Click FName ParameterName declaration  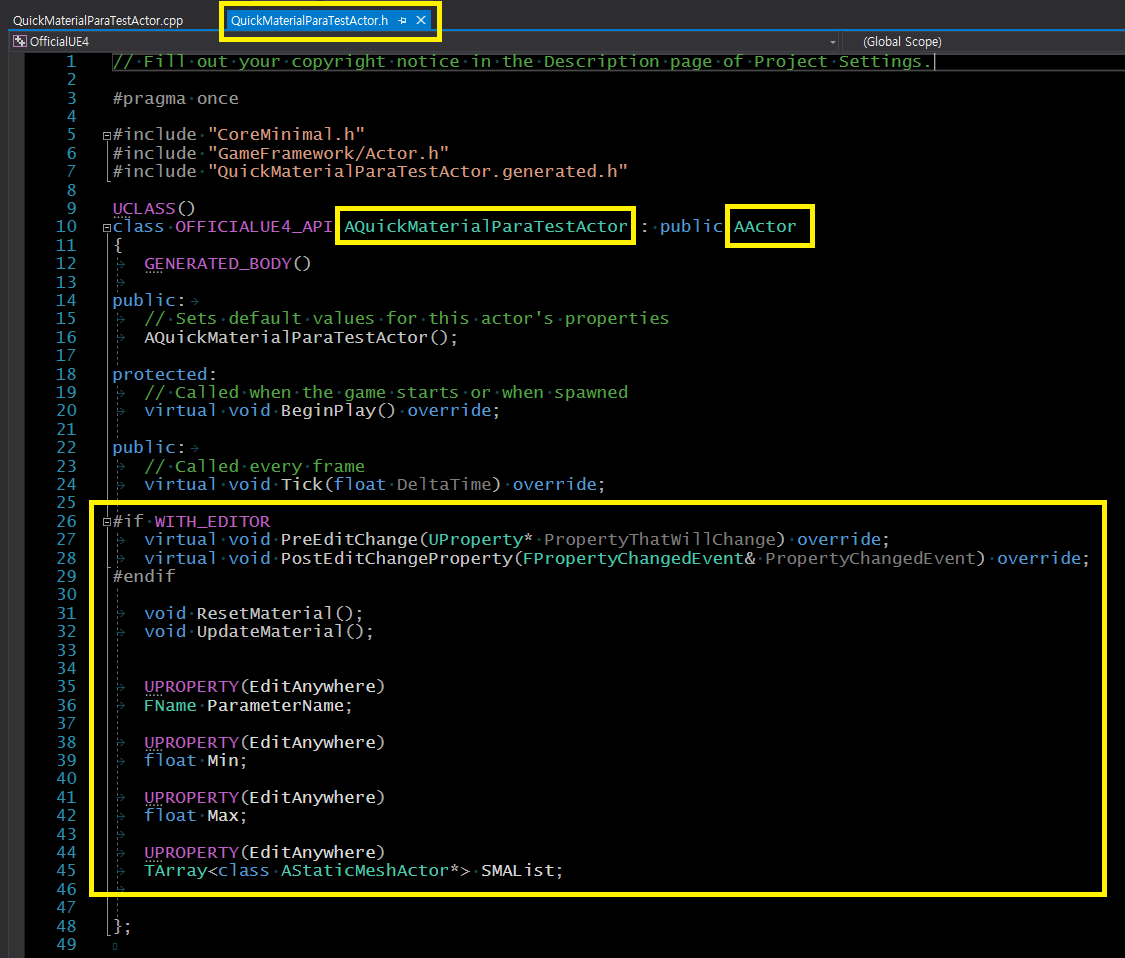[x=248, y=705]
